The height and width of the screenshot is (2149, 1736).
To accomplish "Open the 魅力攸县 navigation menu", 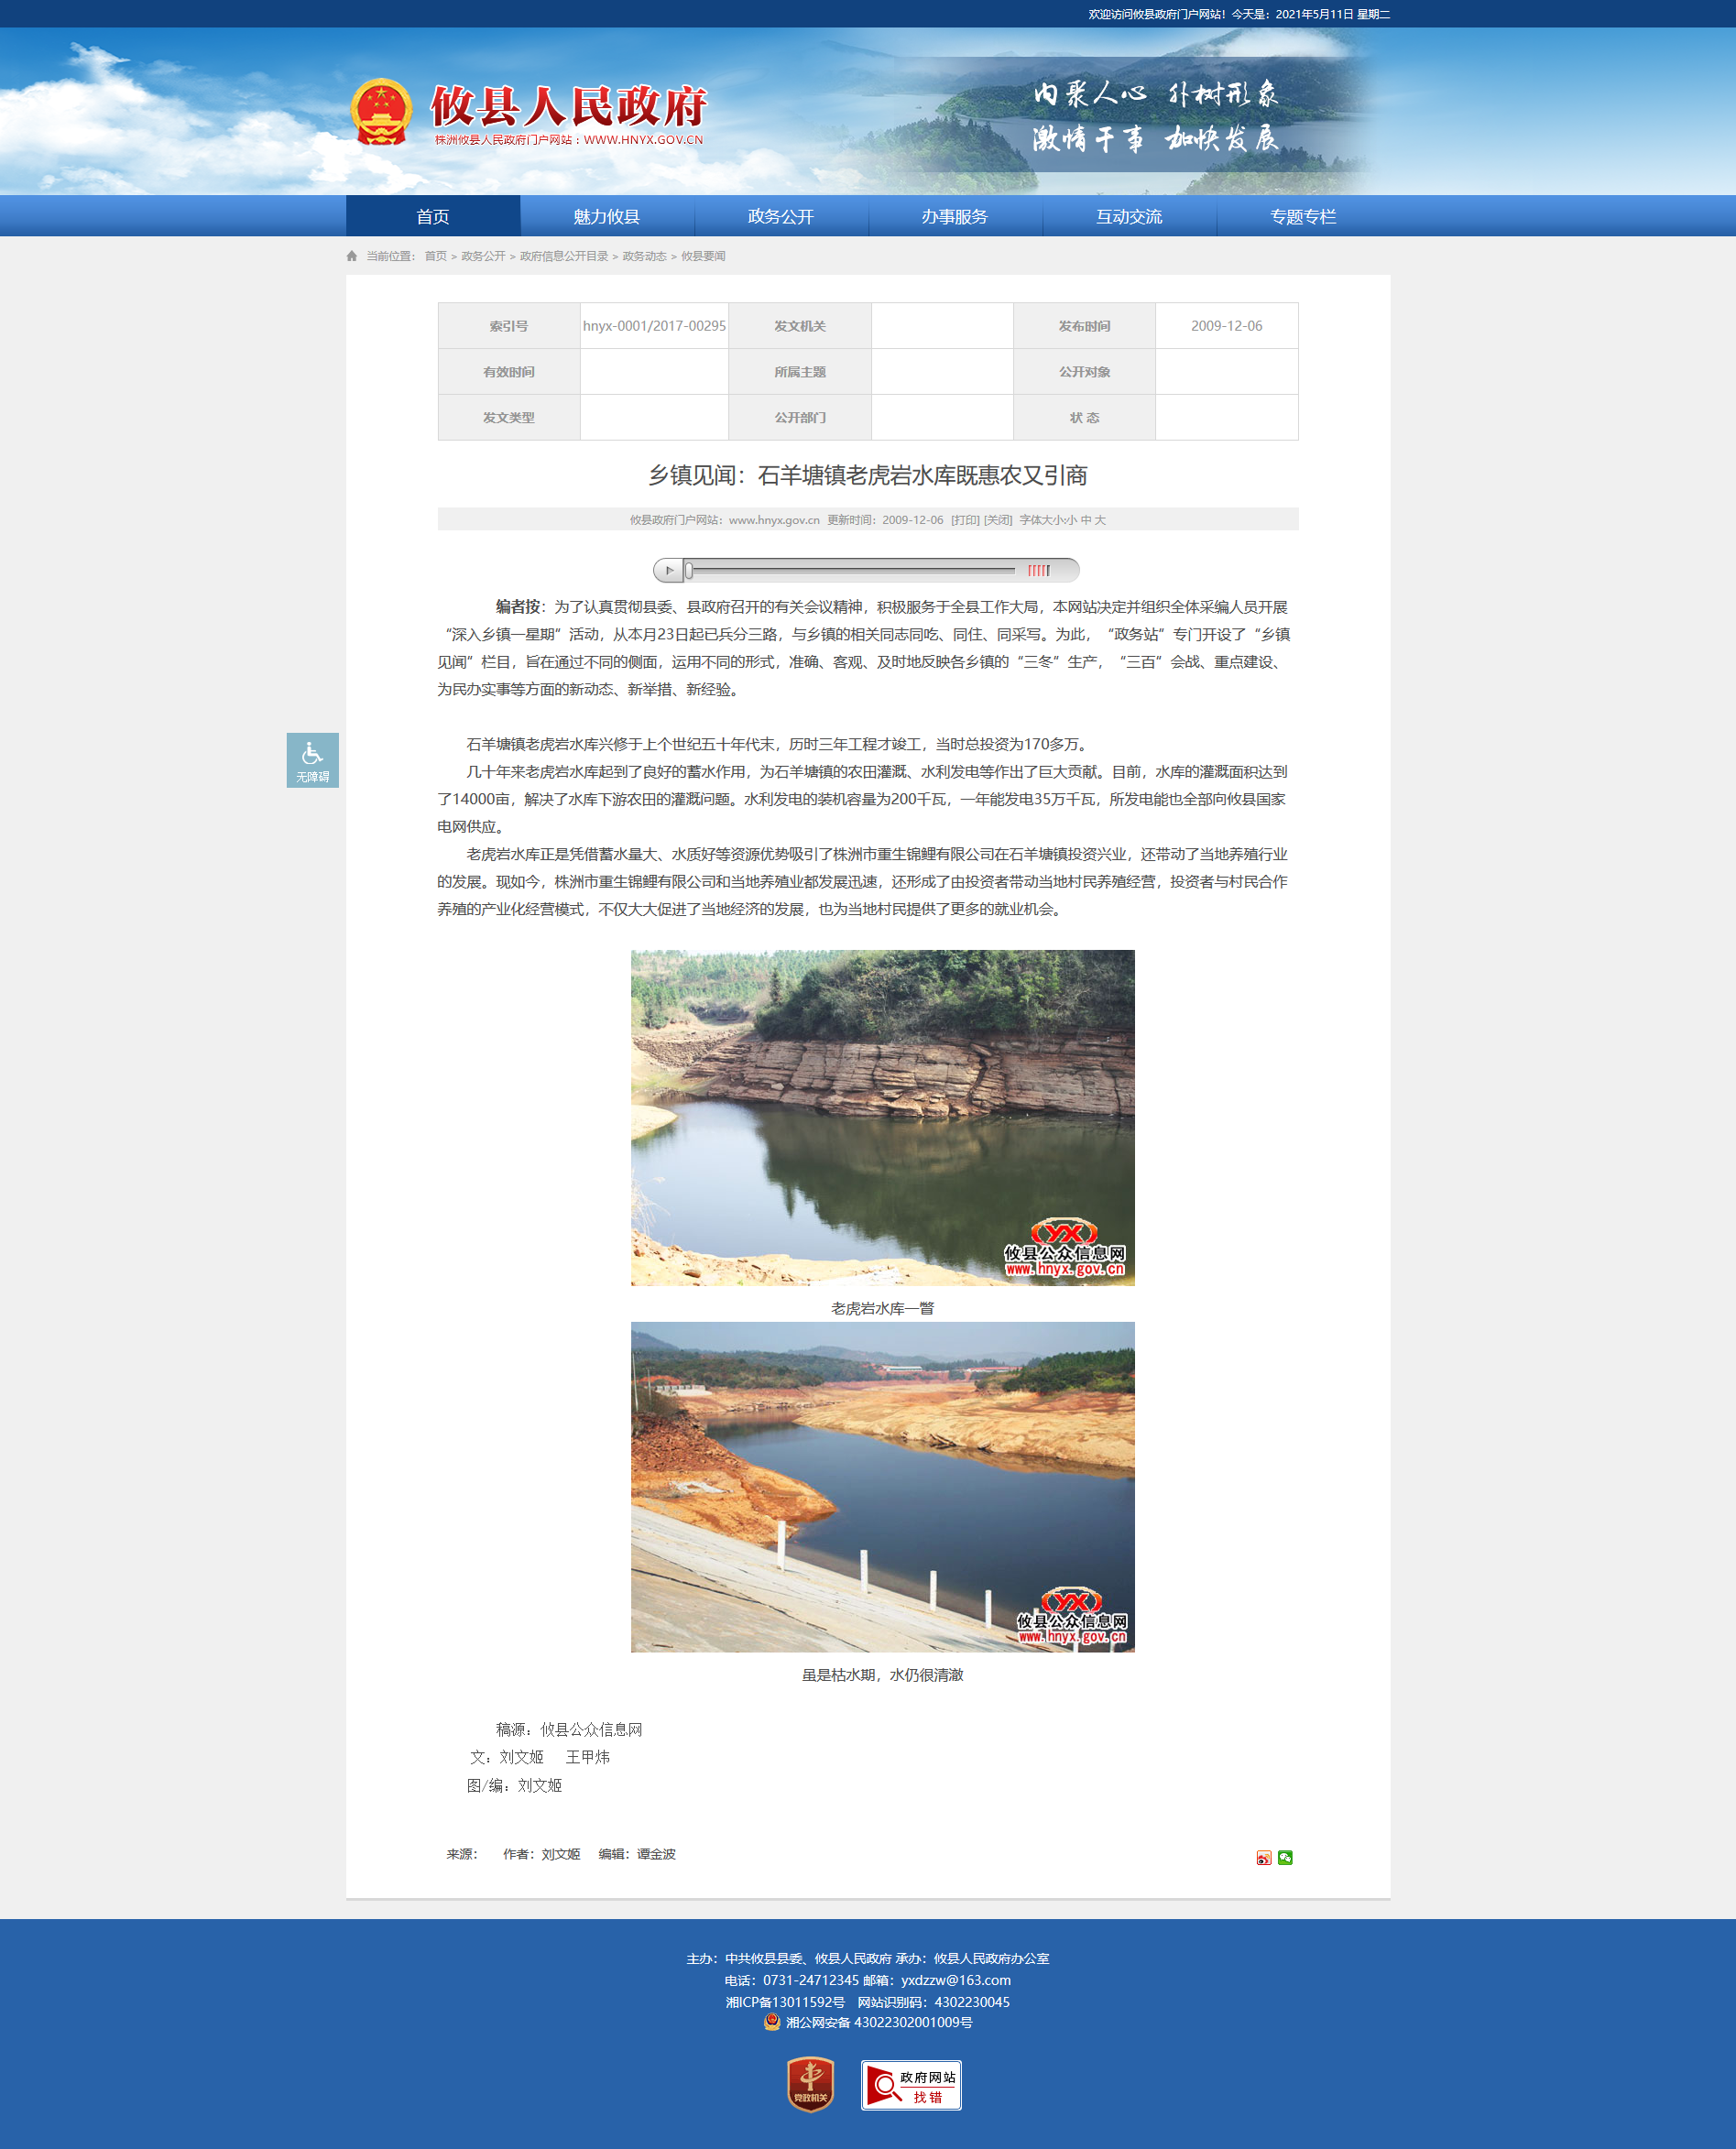I will [x=606, y=217].
